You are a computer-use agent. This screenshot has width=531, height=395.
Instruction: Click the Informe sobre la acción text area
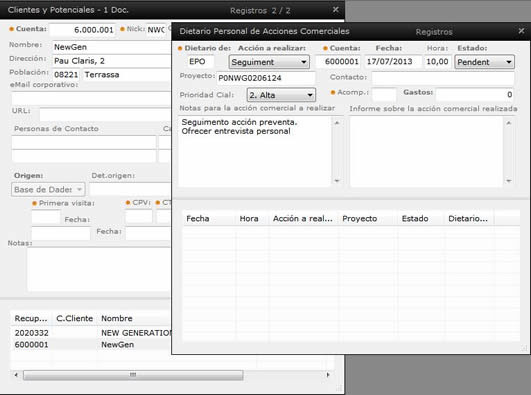426,151
